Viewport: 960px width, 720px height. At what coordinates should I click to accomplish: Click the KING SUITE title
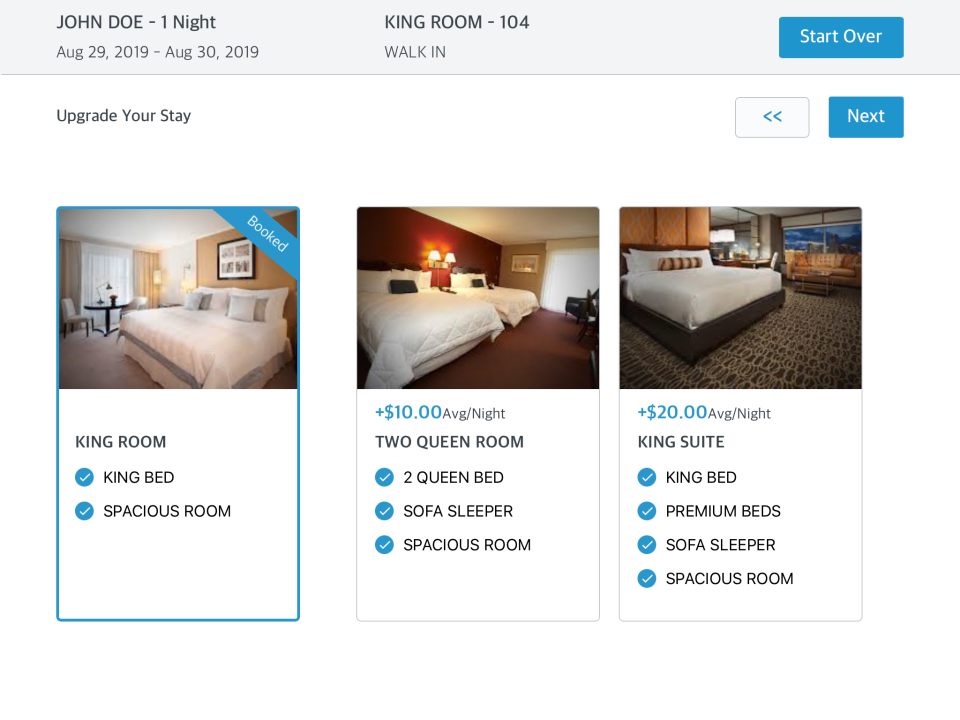[x=681, y=442]
